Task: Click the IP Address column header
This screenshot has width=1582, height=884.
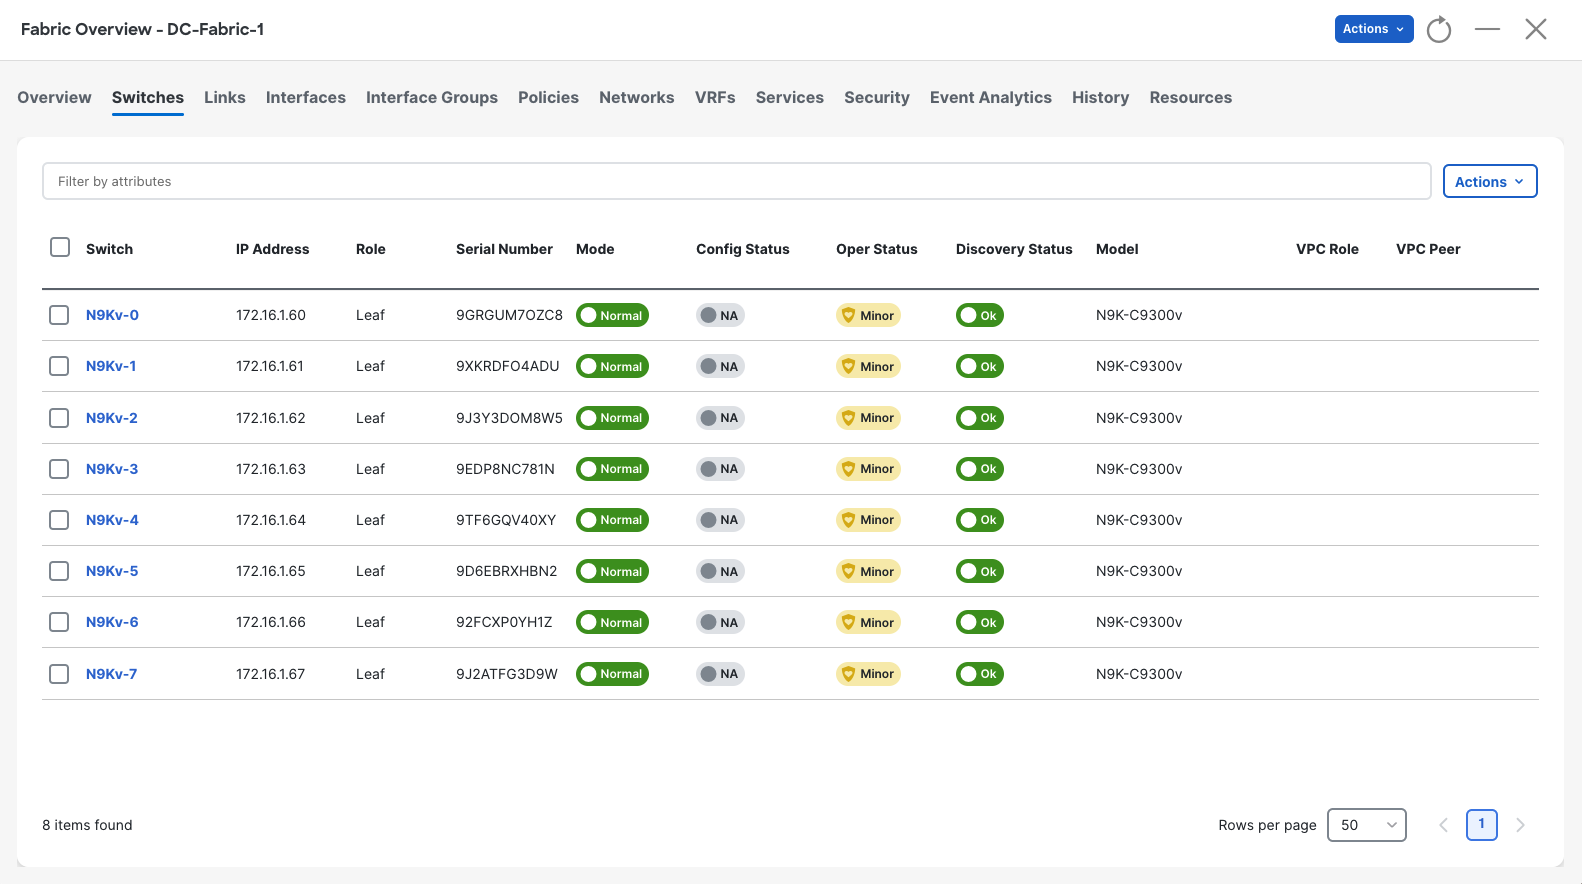Action: click(273, 249)
